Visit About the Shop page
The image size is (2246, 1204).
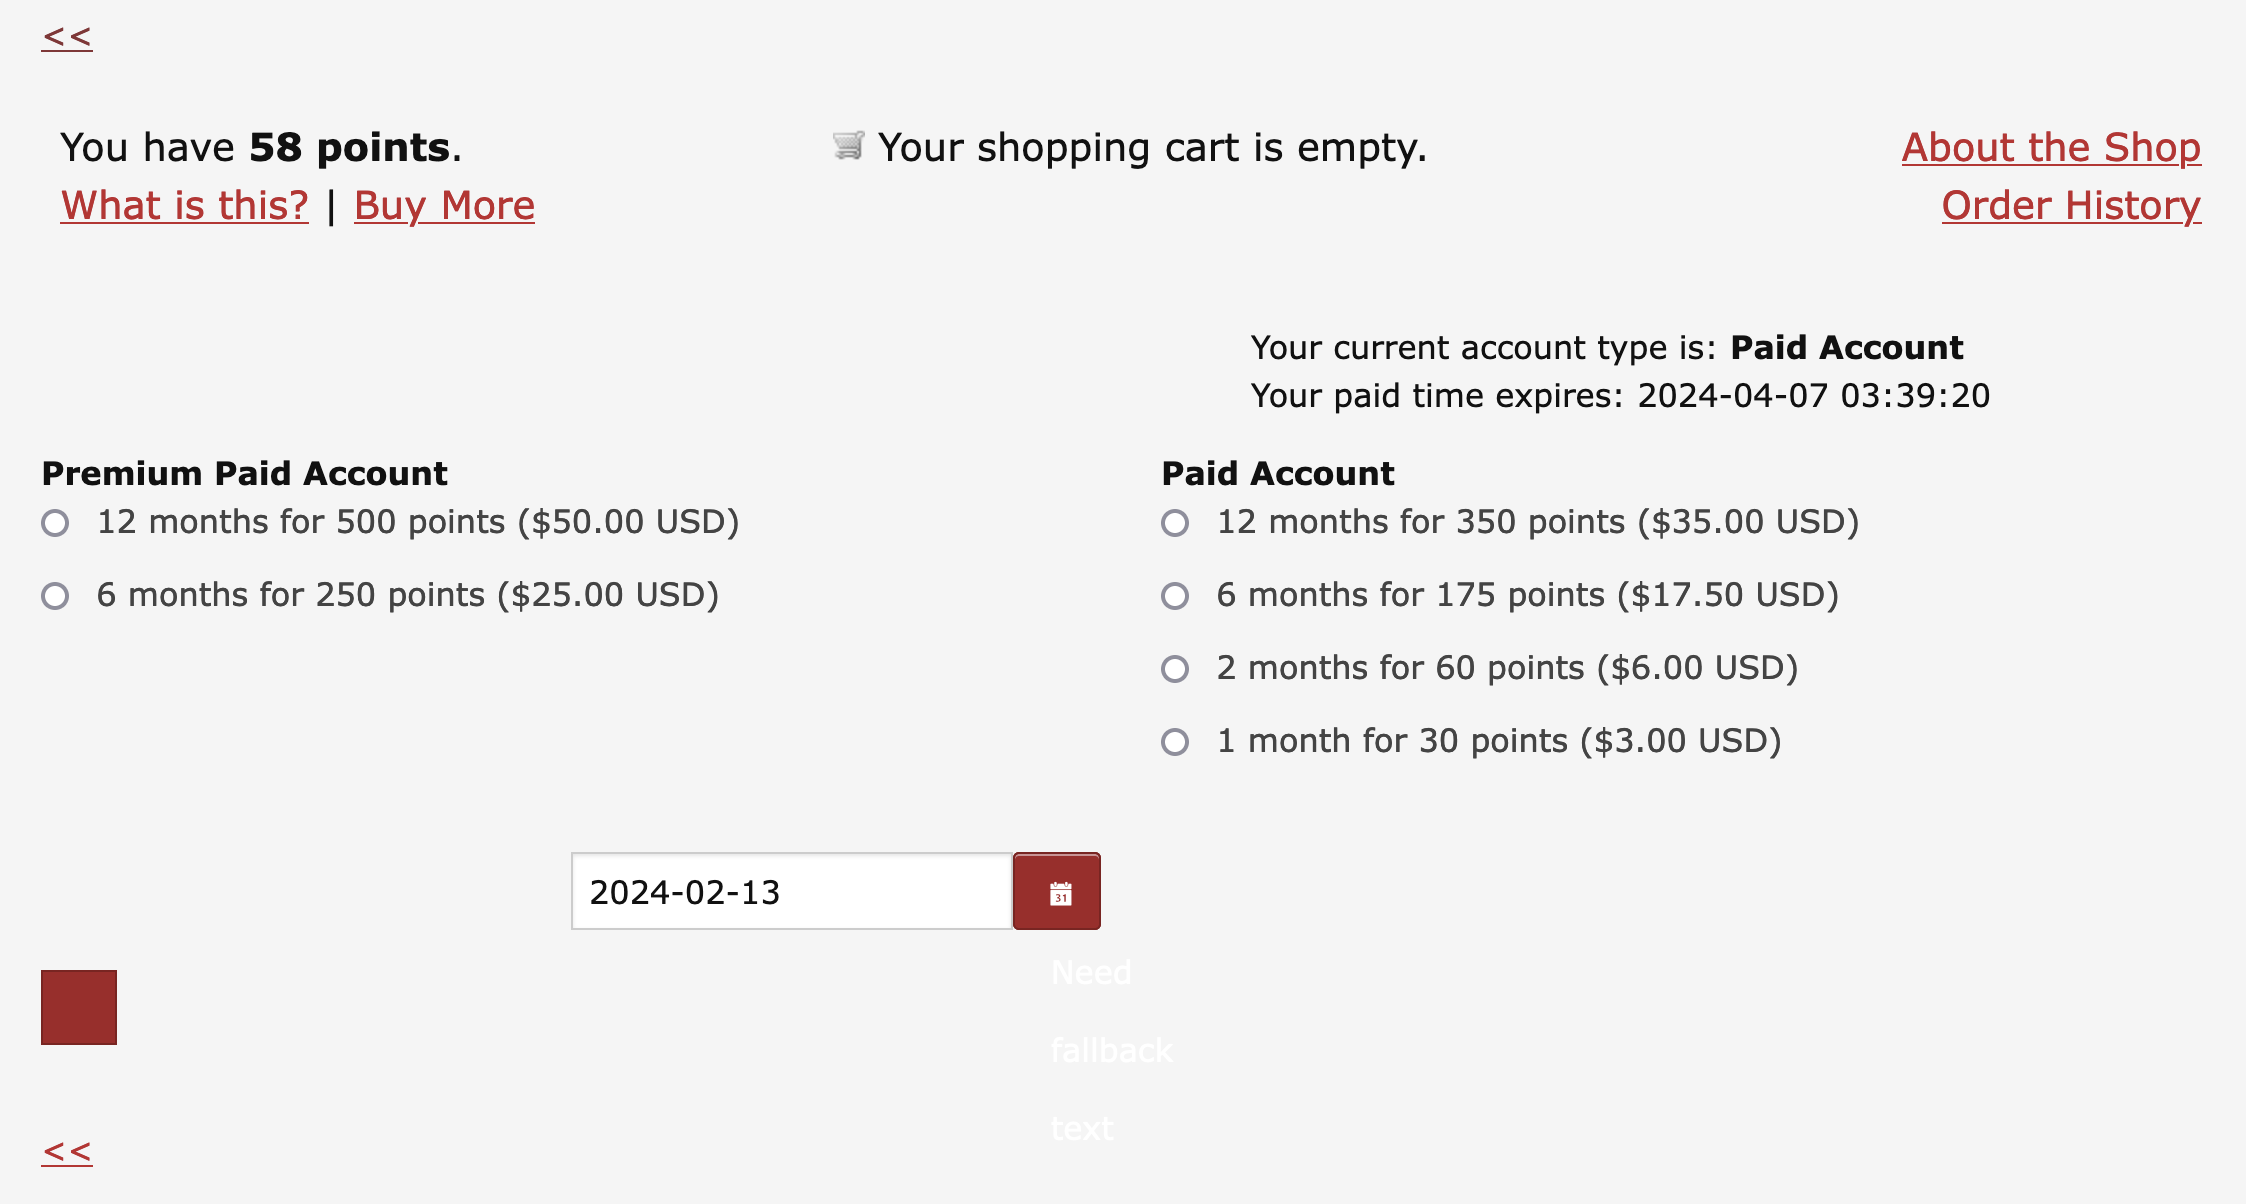click(2051, 148)
